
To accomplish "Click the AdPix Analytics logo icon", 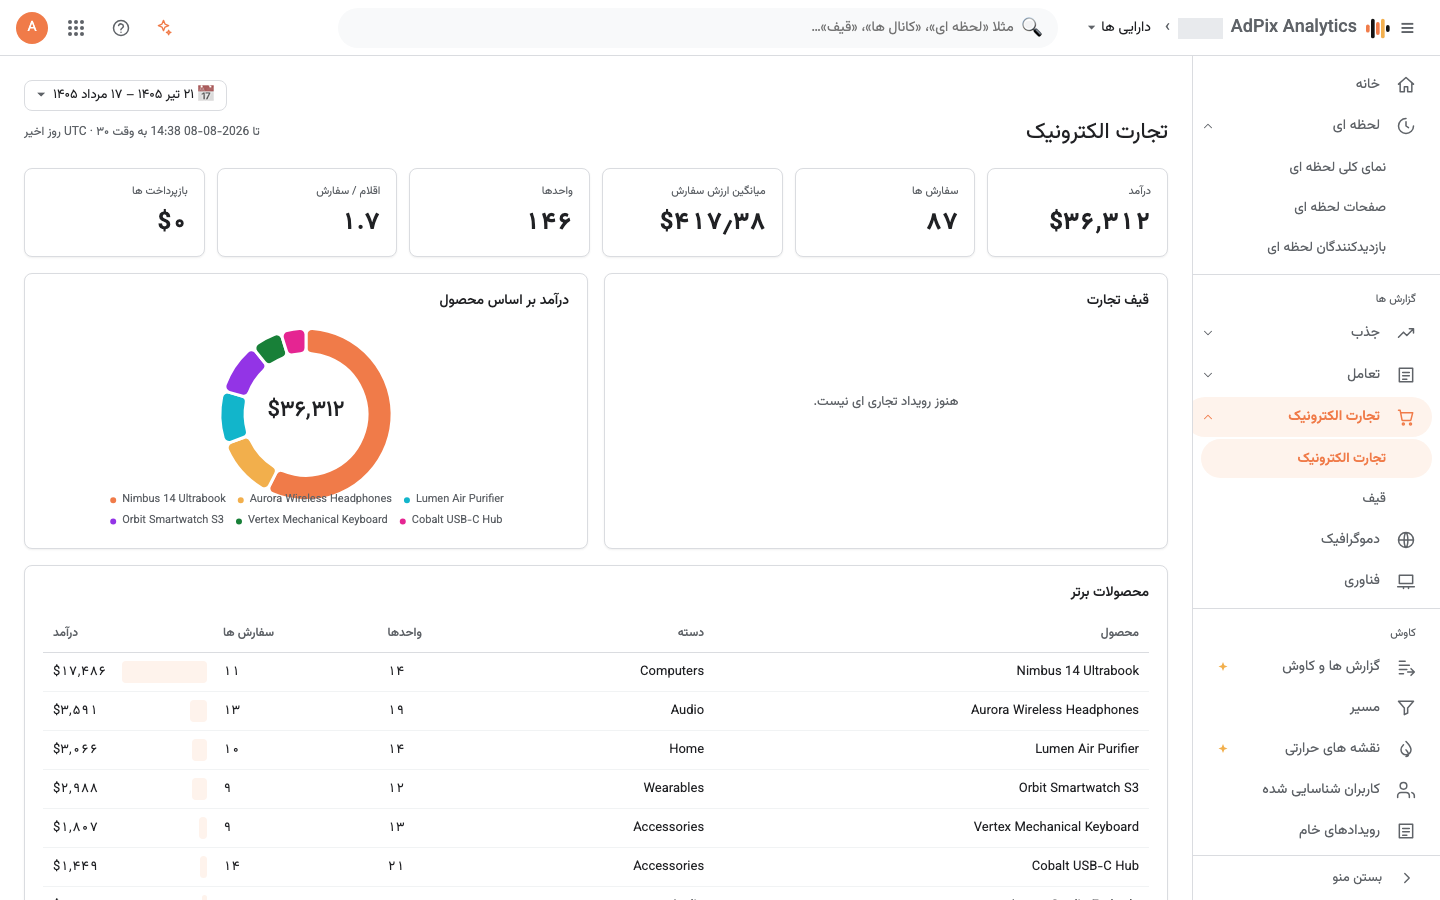I will tap(1378, 28).
